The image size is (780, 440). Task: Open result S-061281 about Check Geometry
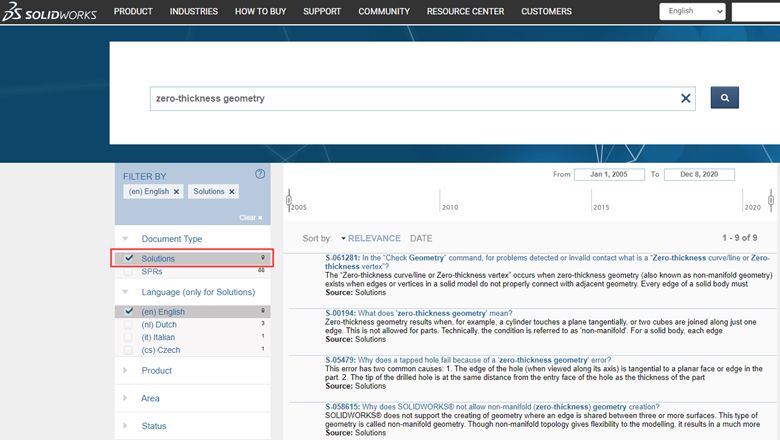pos(547,262)
